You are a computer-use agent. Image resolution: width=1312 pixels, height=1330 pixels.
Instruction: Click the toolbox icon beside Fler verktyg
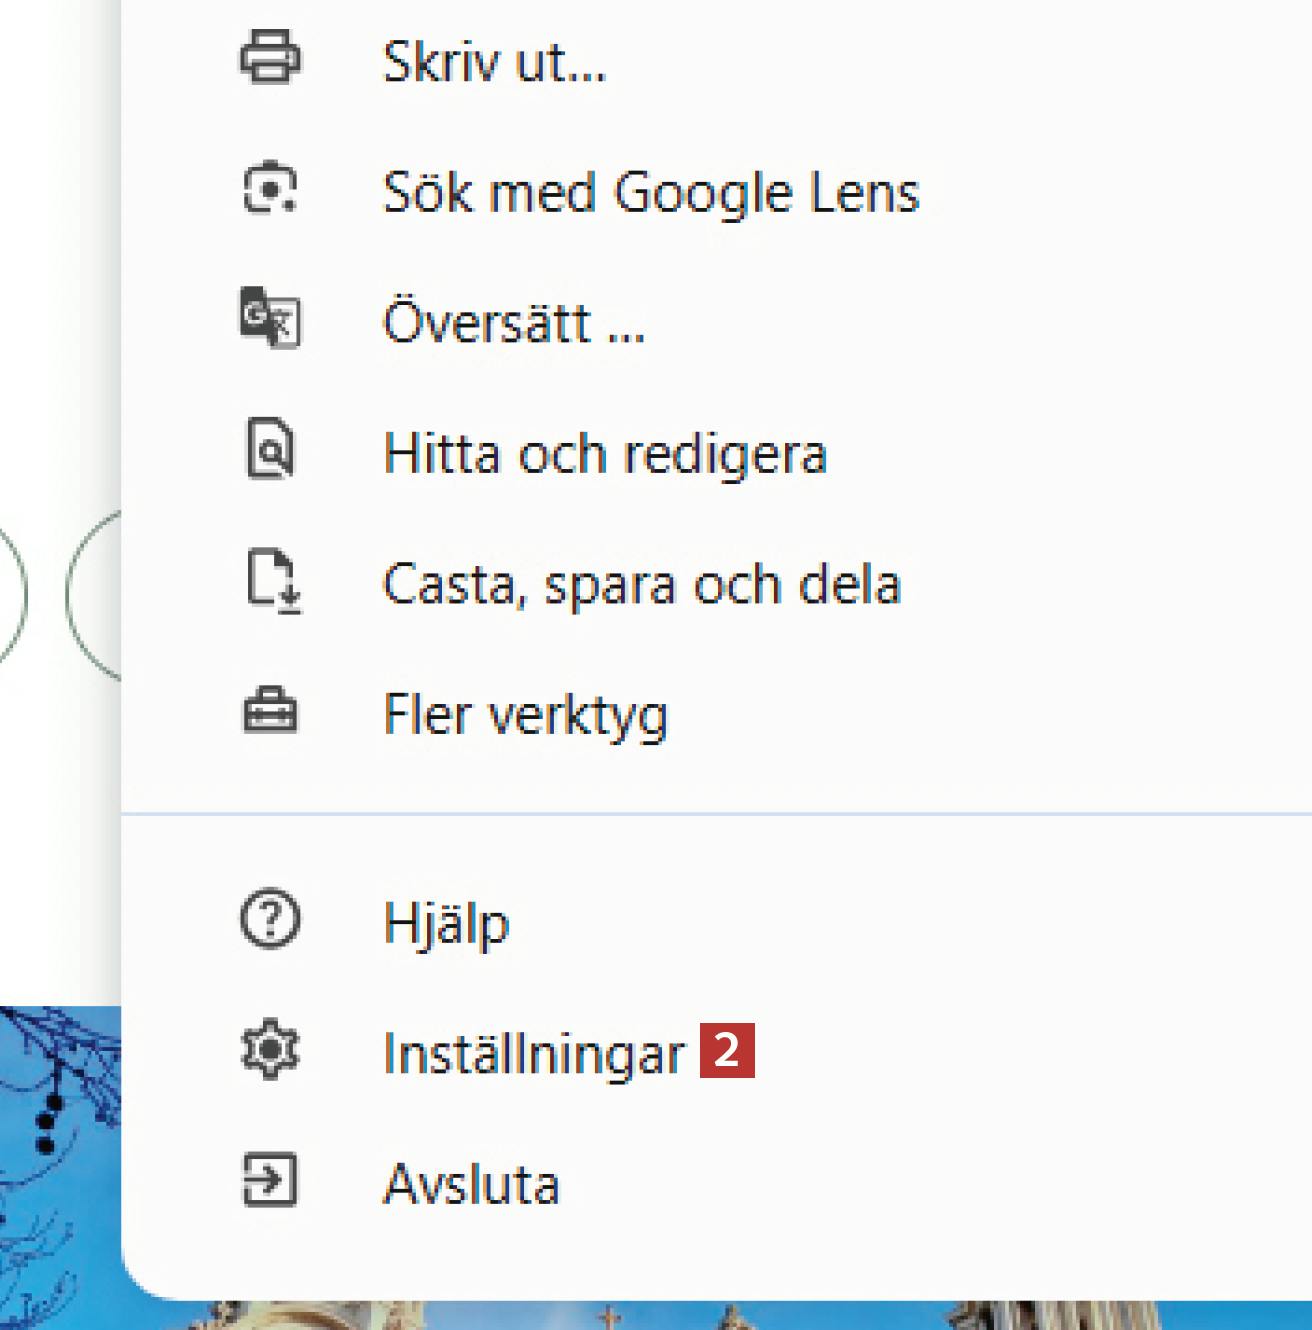[x=270, y=711]
